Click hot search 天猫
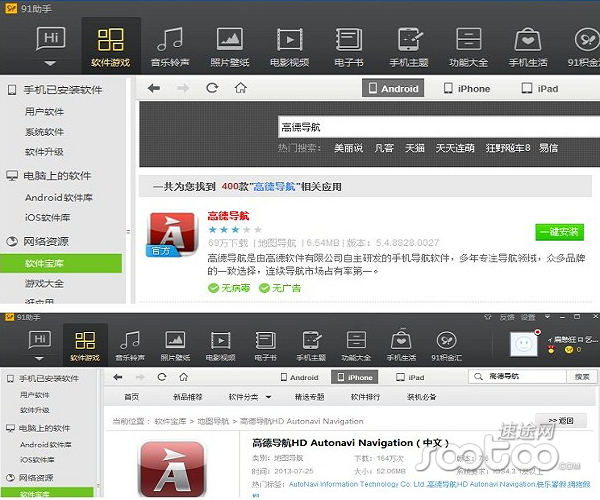This screenshot has height=500, width=600. (x=415, y=148)
